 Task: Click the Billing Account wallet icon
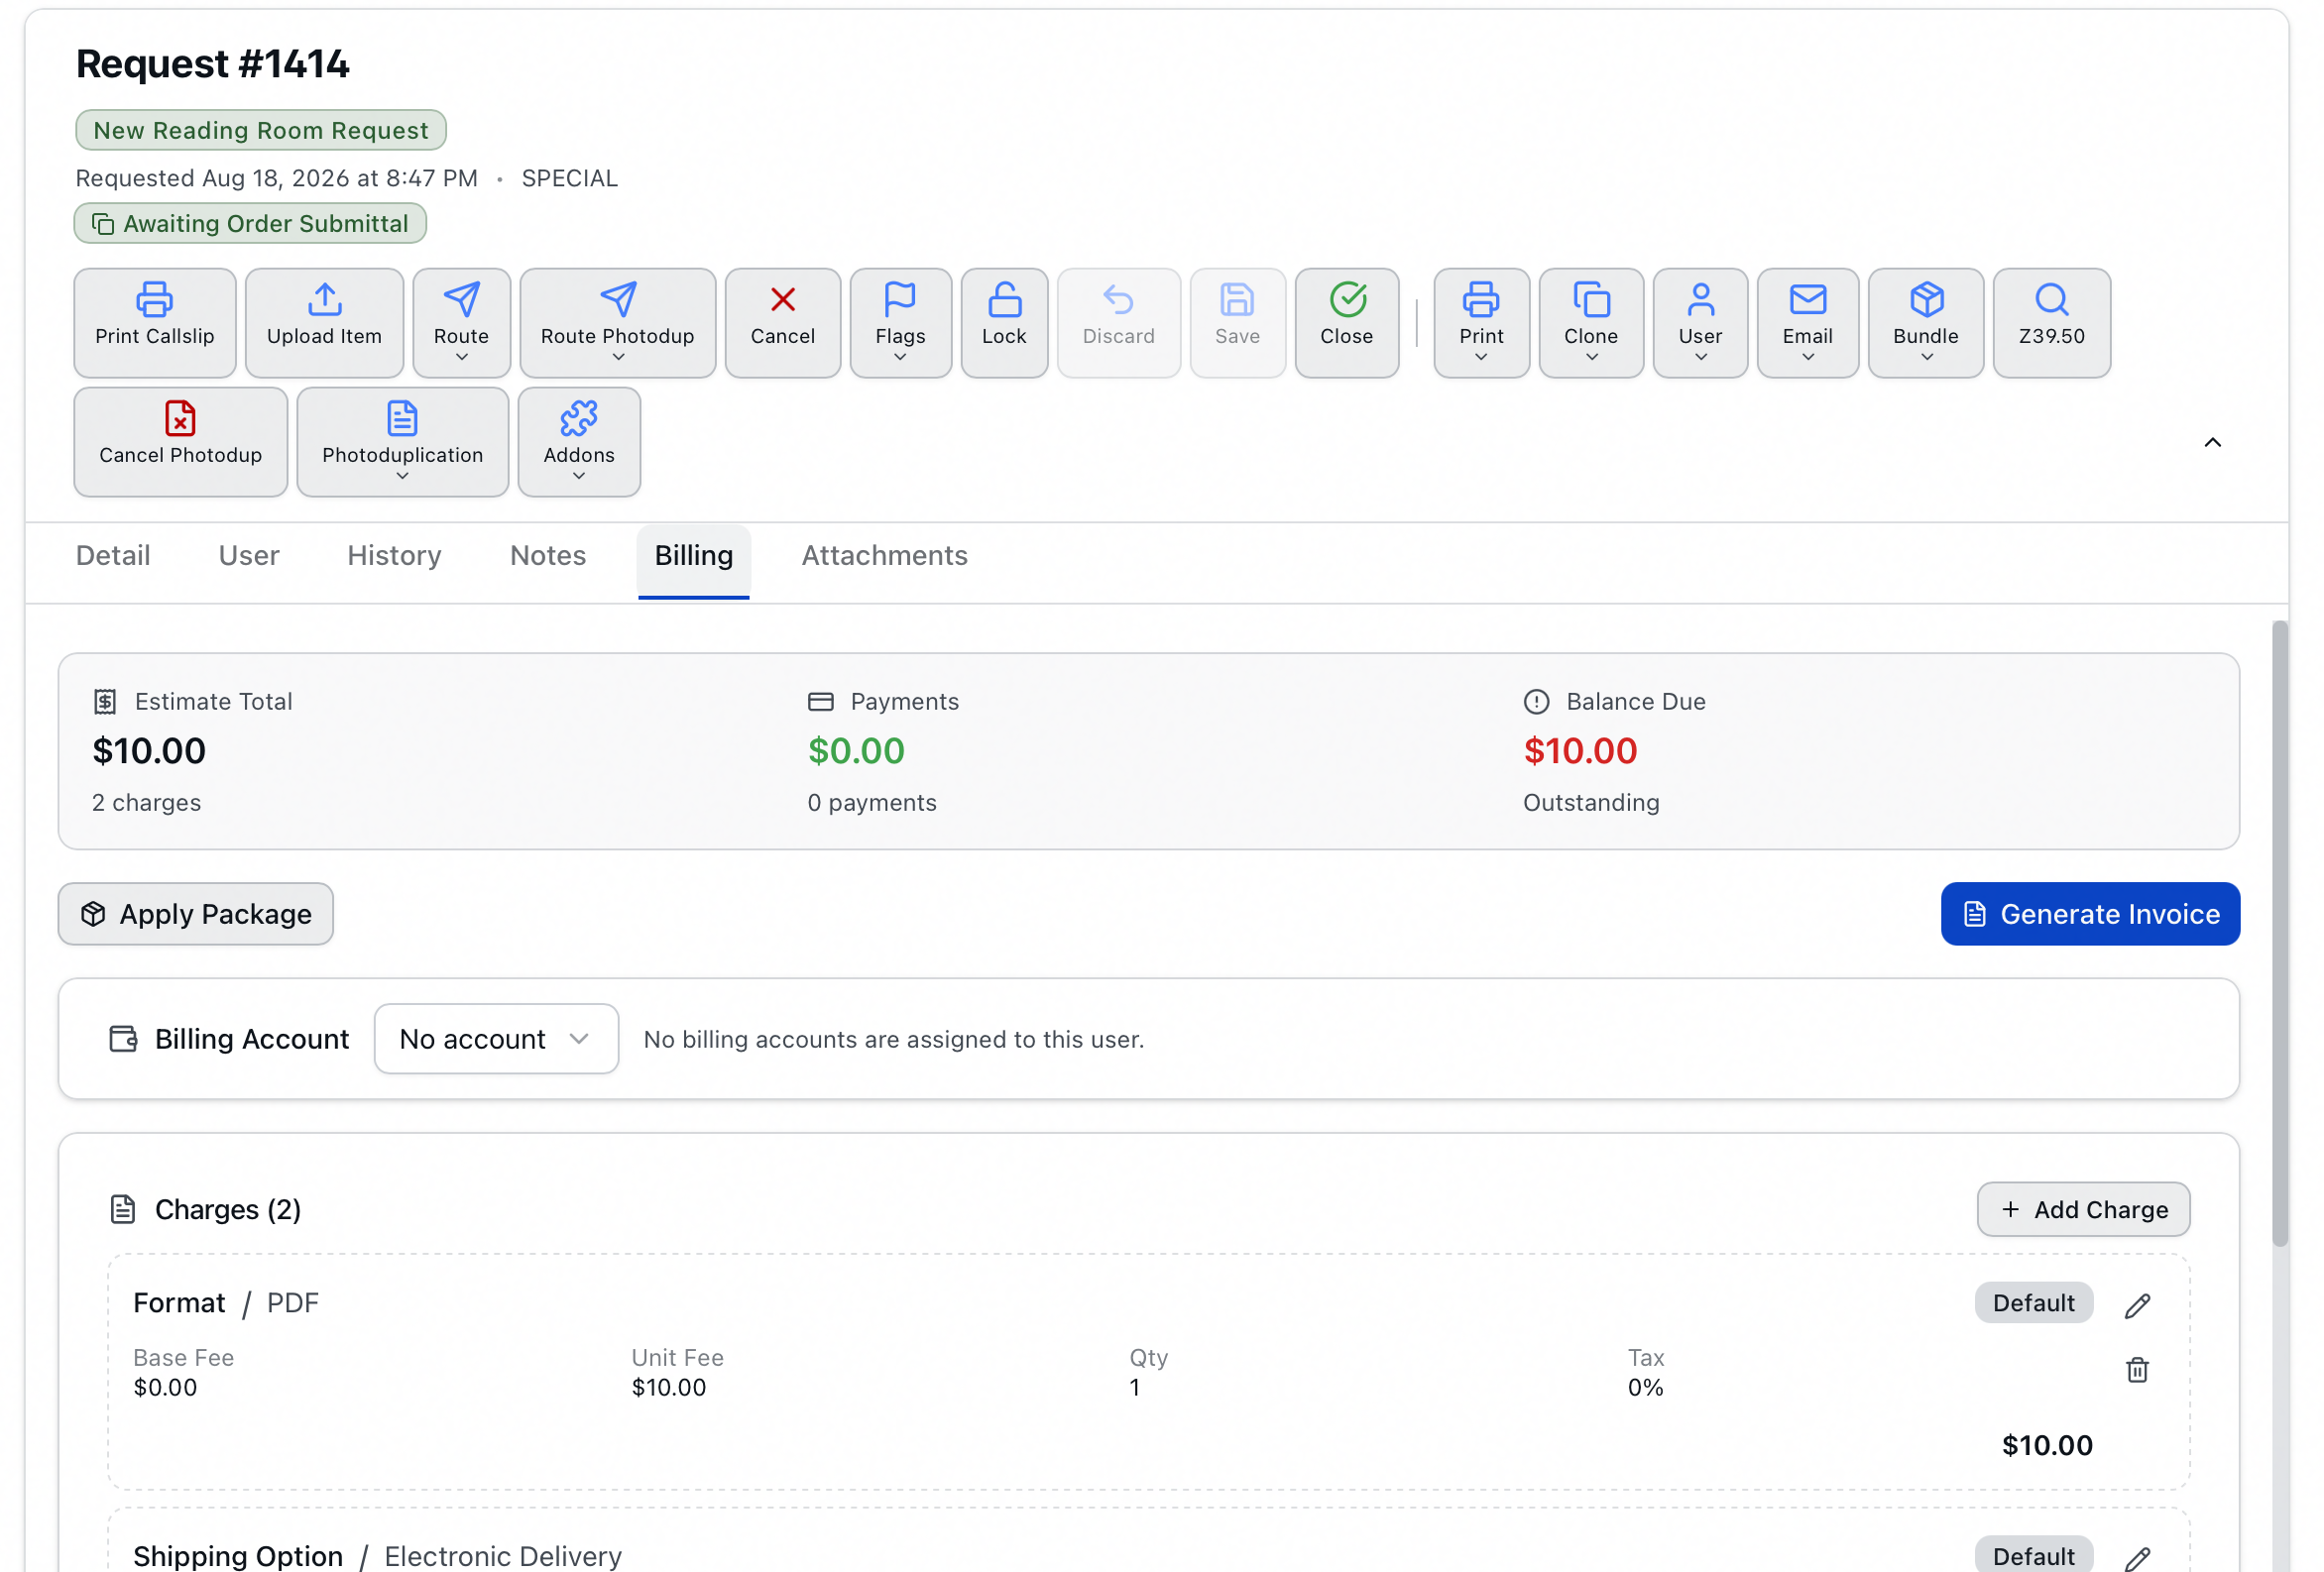[123, 1038]
